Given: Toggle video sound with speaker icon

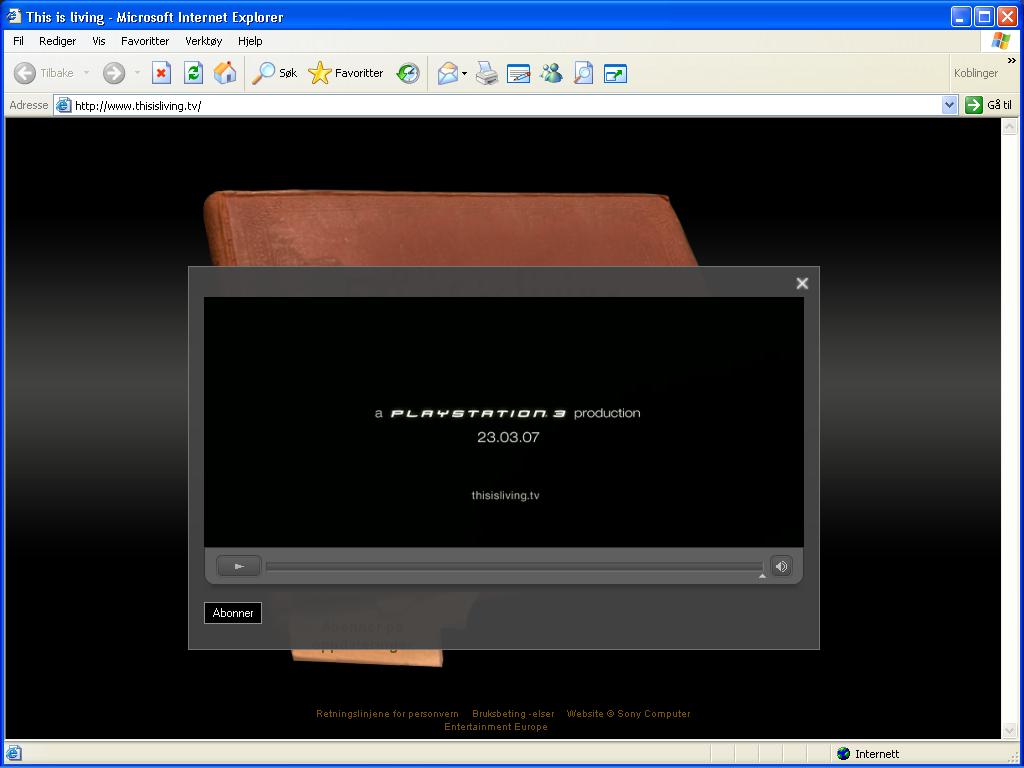Looking at the screenshot, I should pos(781,566).
